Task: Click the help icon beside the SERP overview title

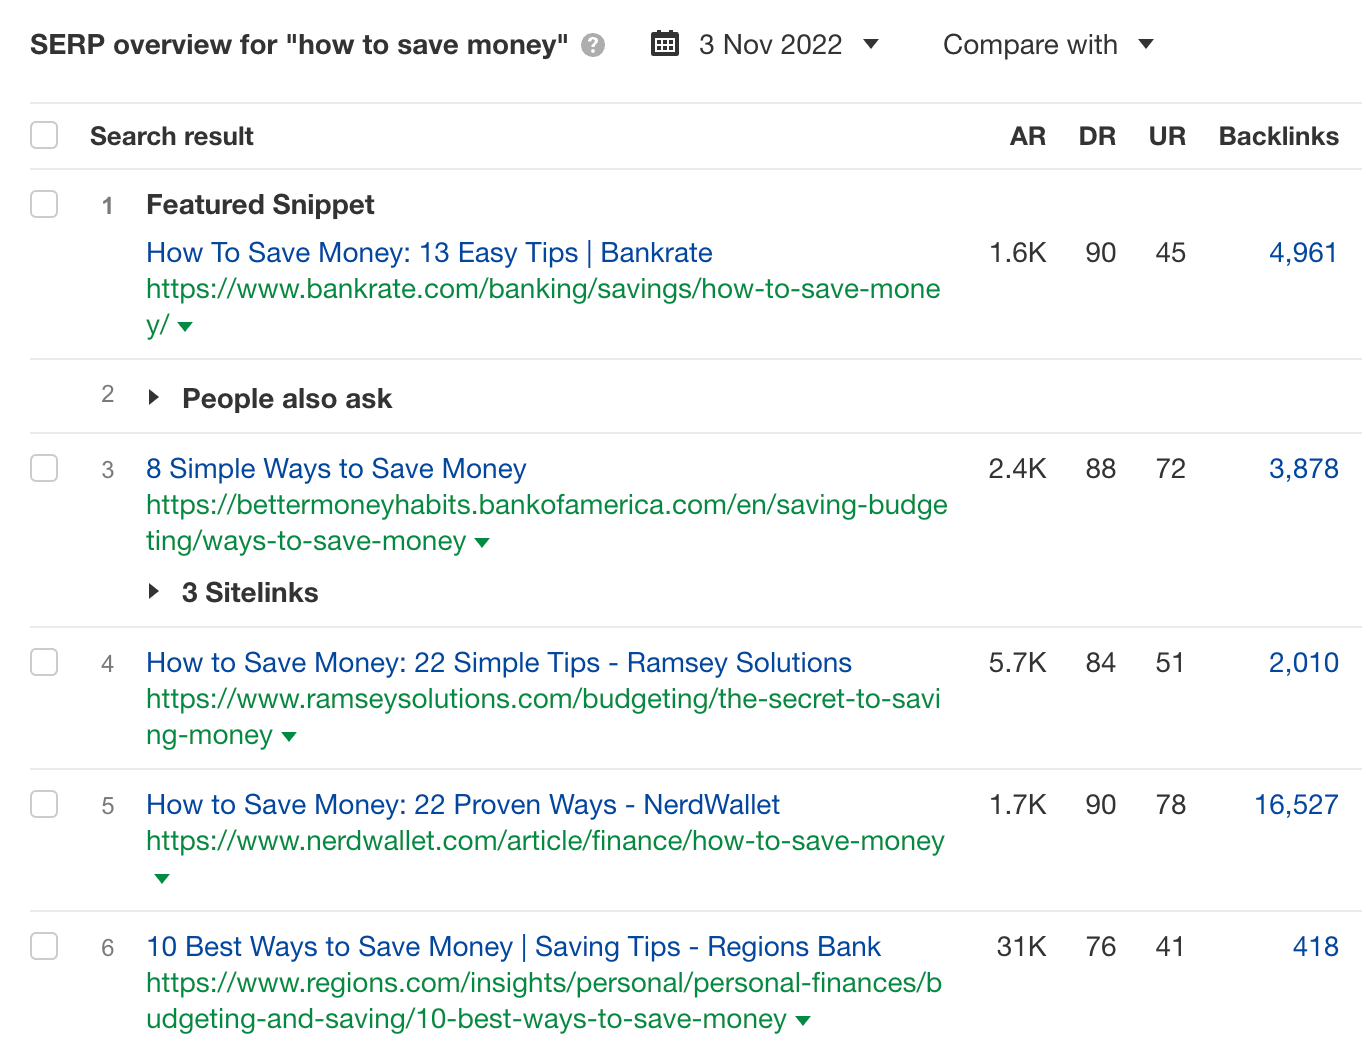Action: (592, 45)
